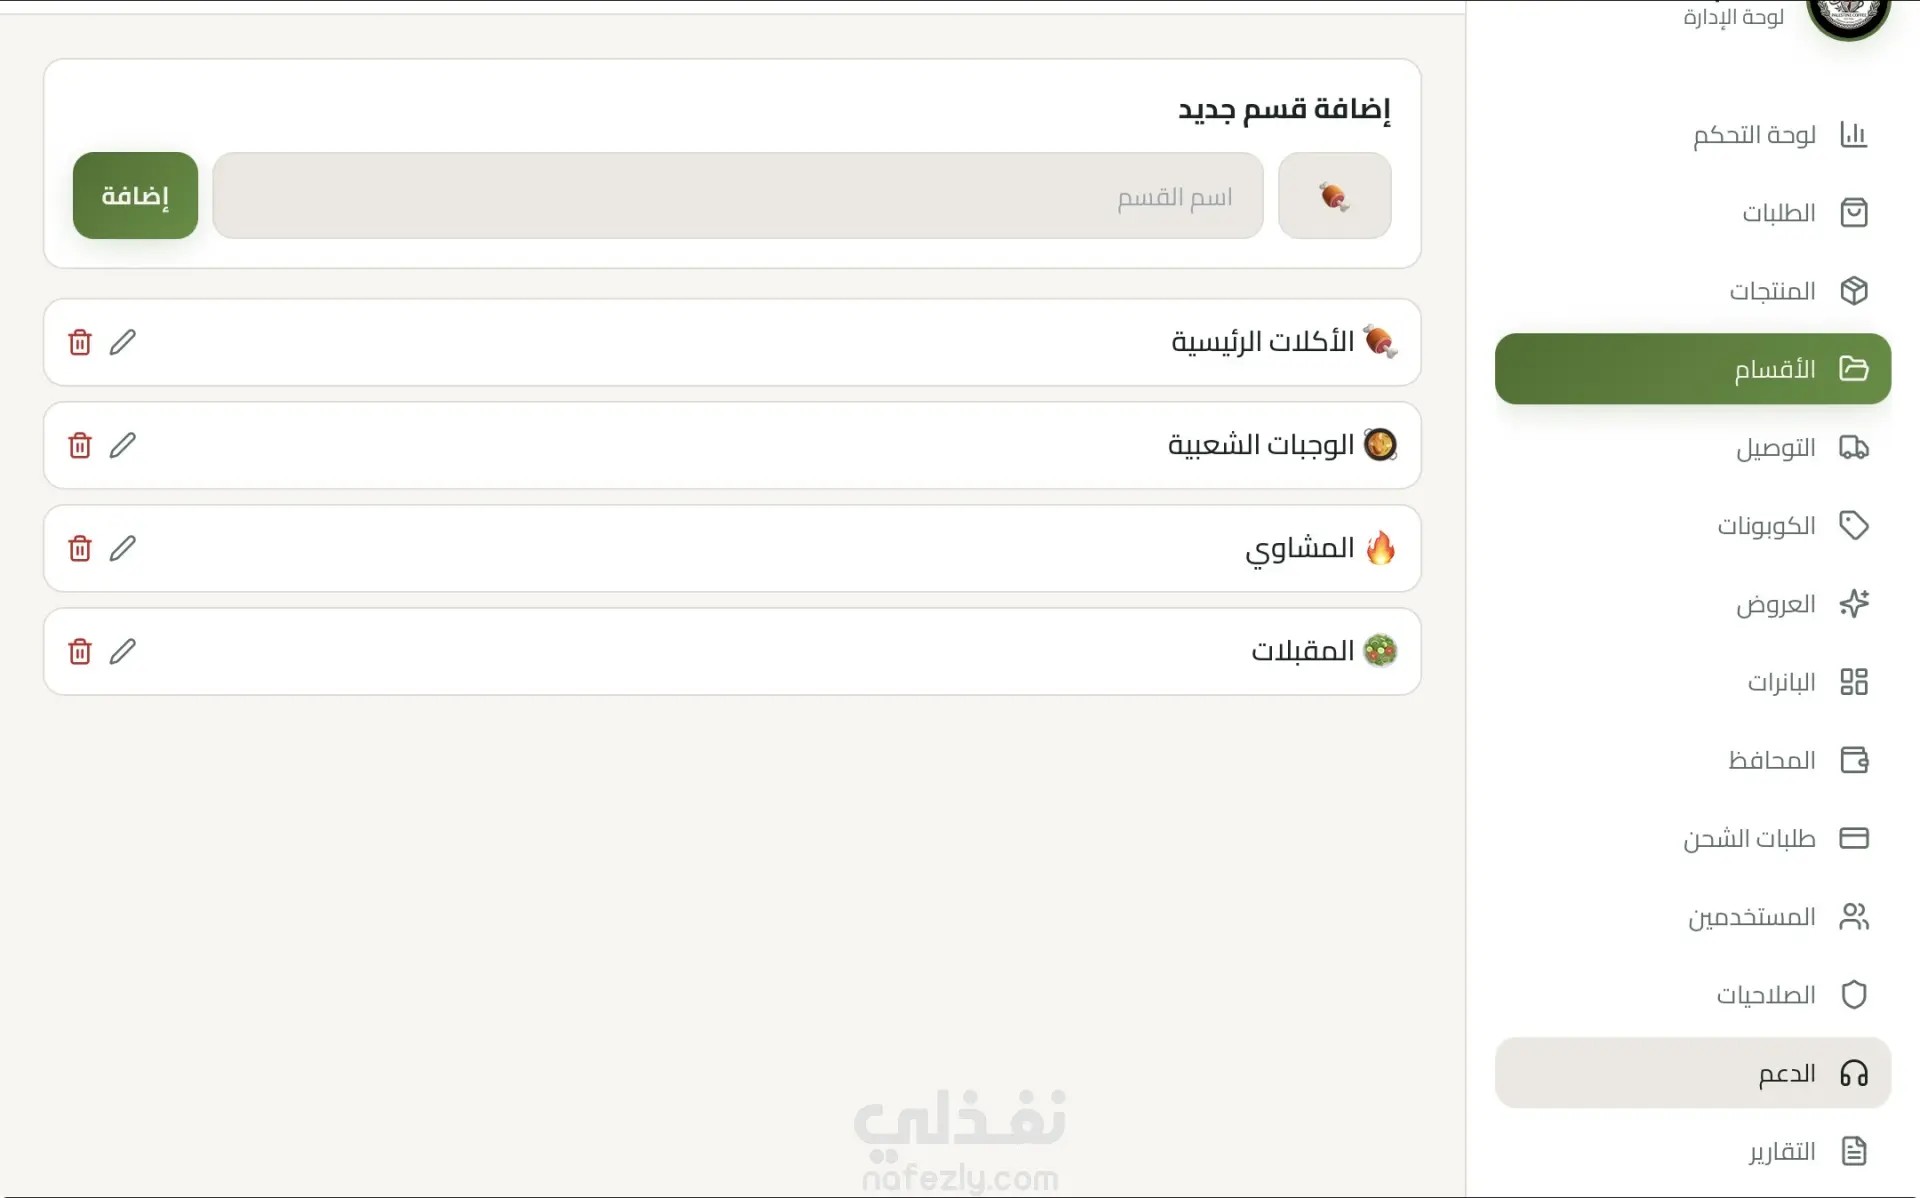
Task: Delete the الوجبات الشعبية category
Action: [80, 445]
